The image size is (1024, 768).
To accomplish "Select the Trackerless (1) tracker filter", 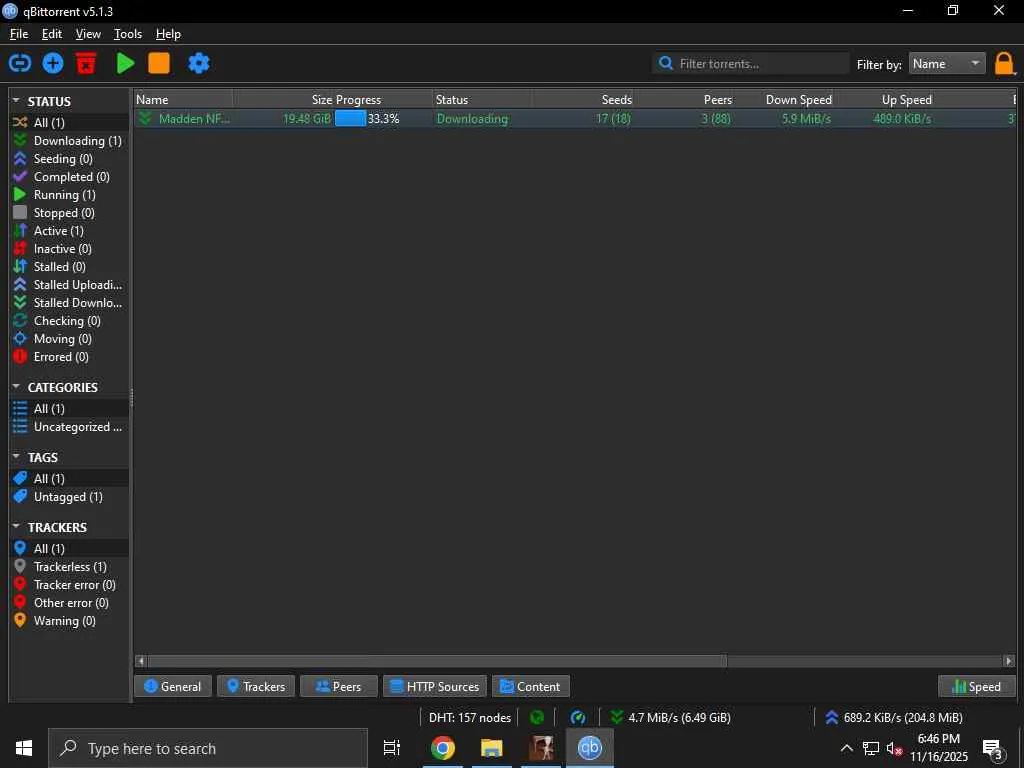I will (x=69, y=567).
